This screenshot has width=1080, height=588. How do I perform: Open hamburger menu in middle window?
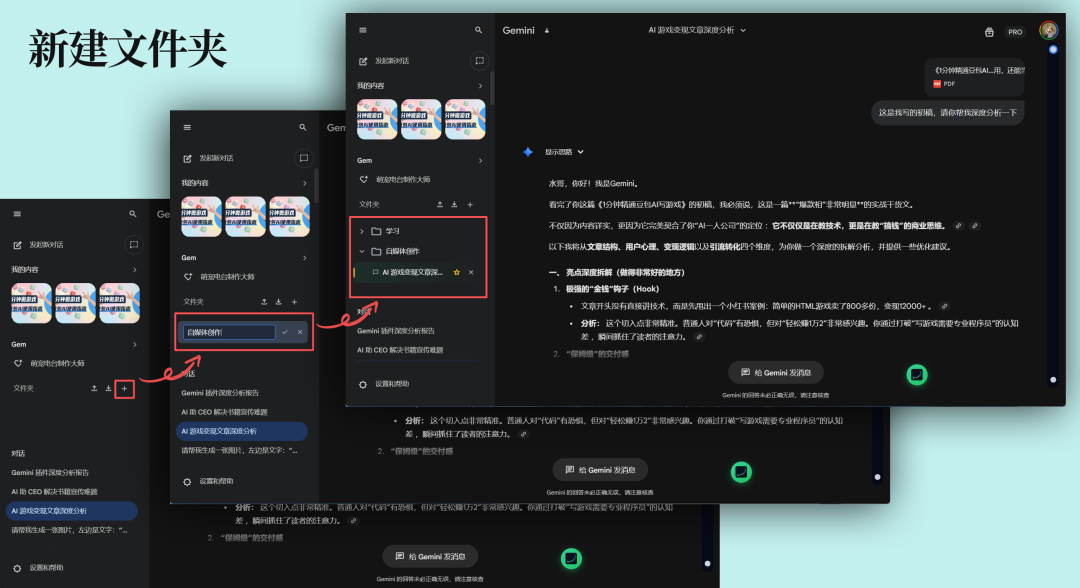click(187, 127)
